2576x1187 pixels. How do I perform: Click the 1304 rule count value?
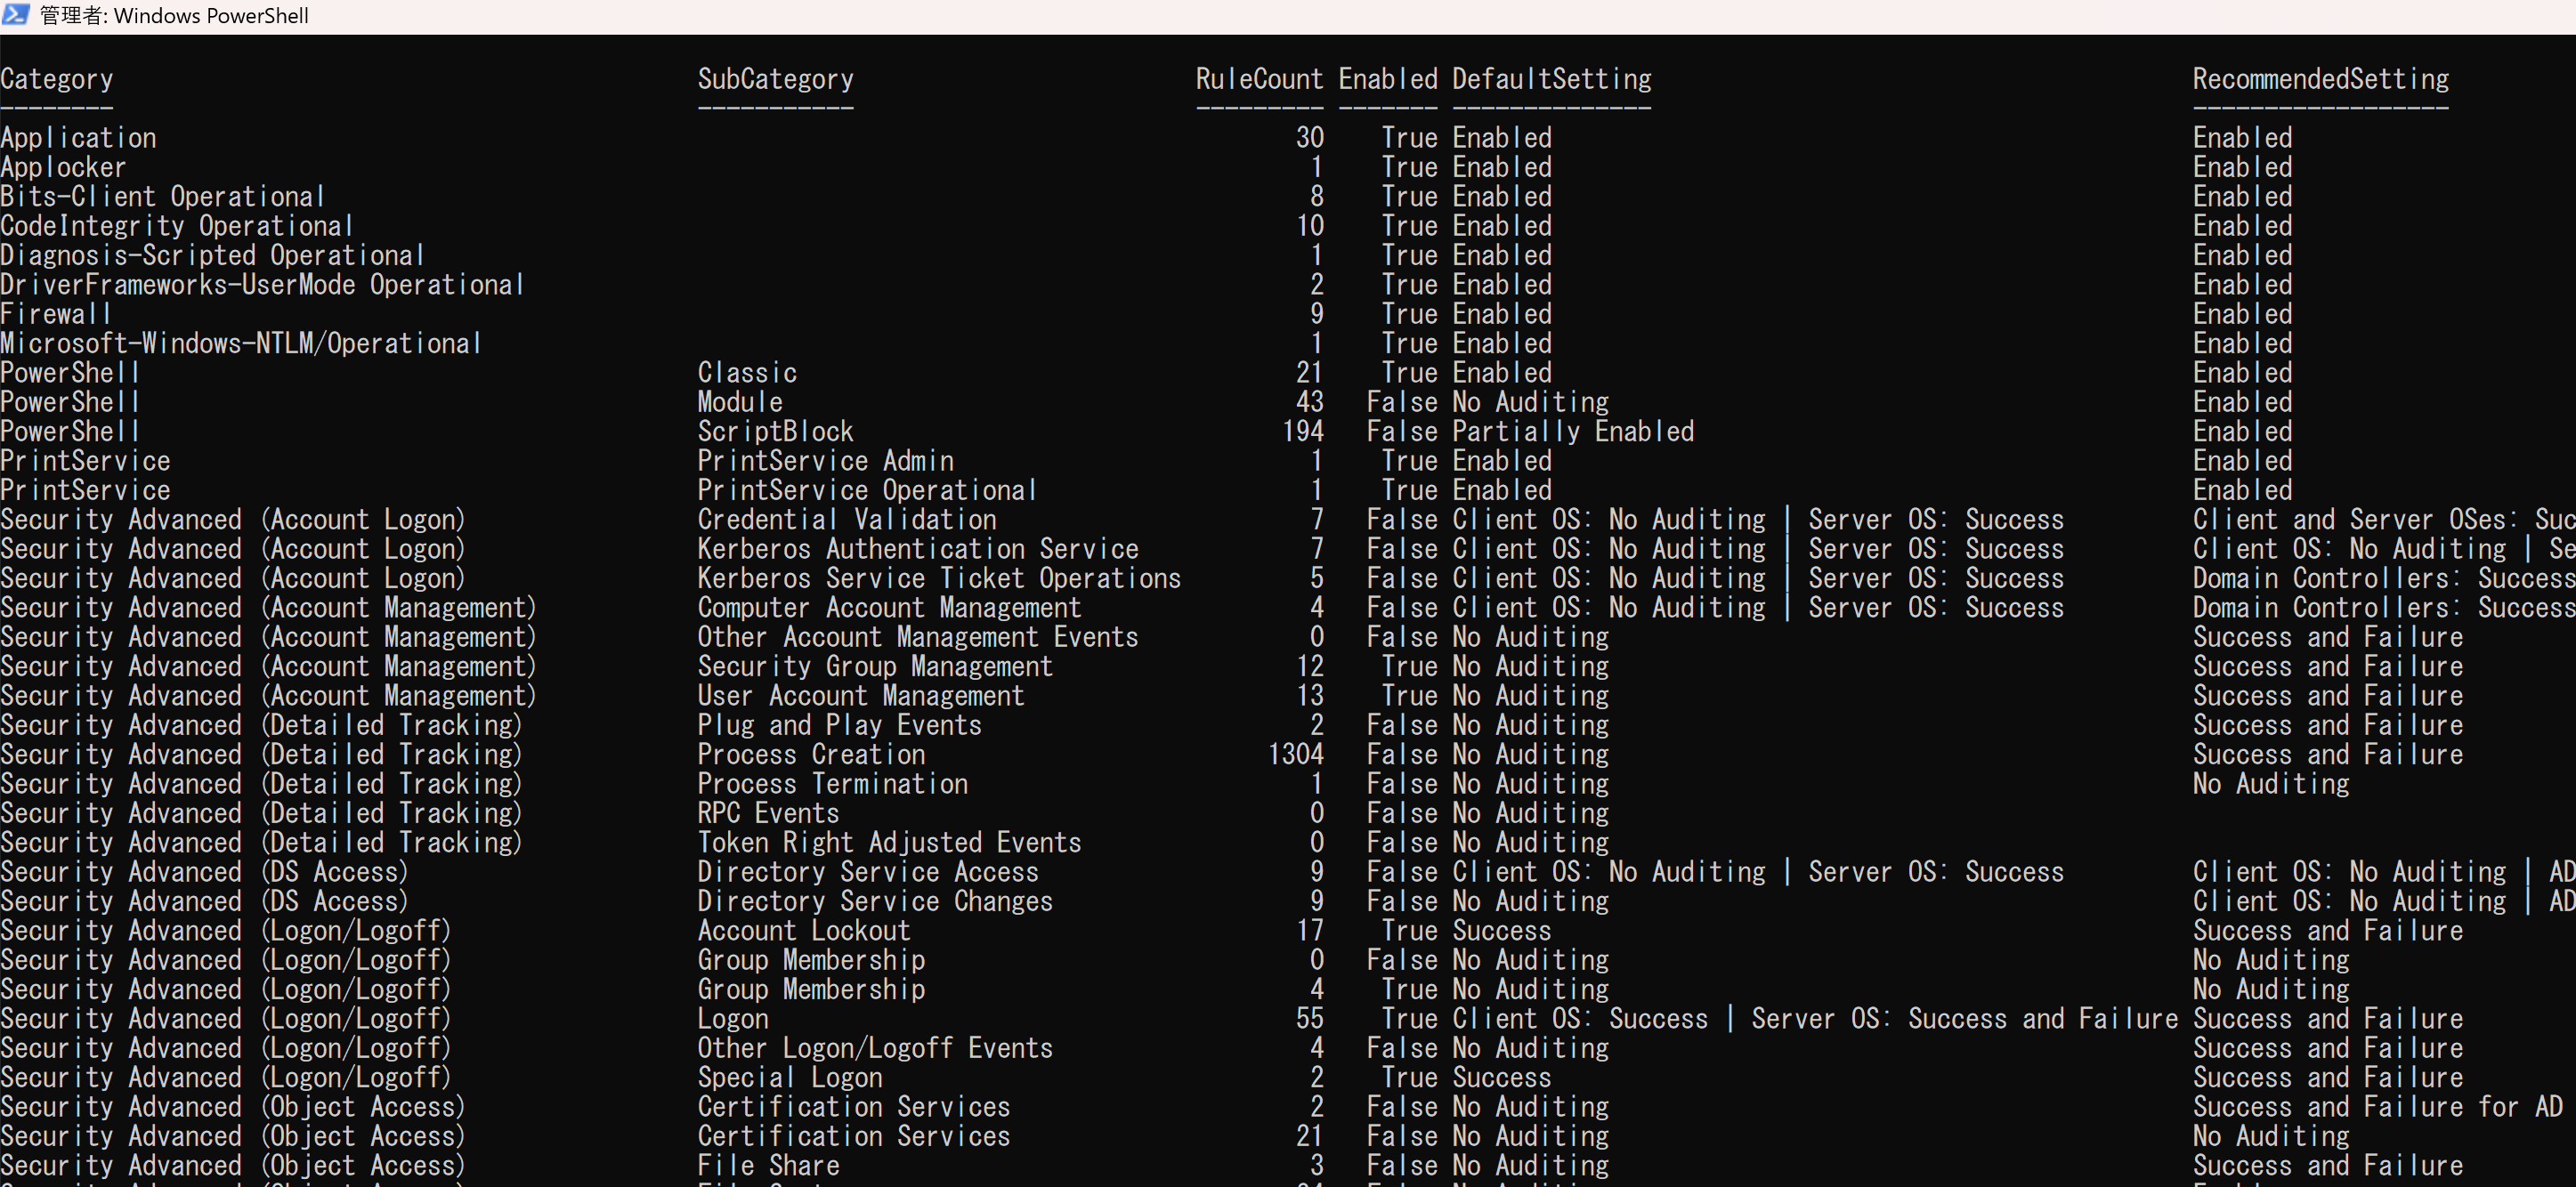1295,755
